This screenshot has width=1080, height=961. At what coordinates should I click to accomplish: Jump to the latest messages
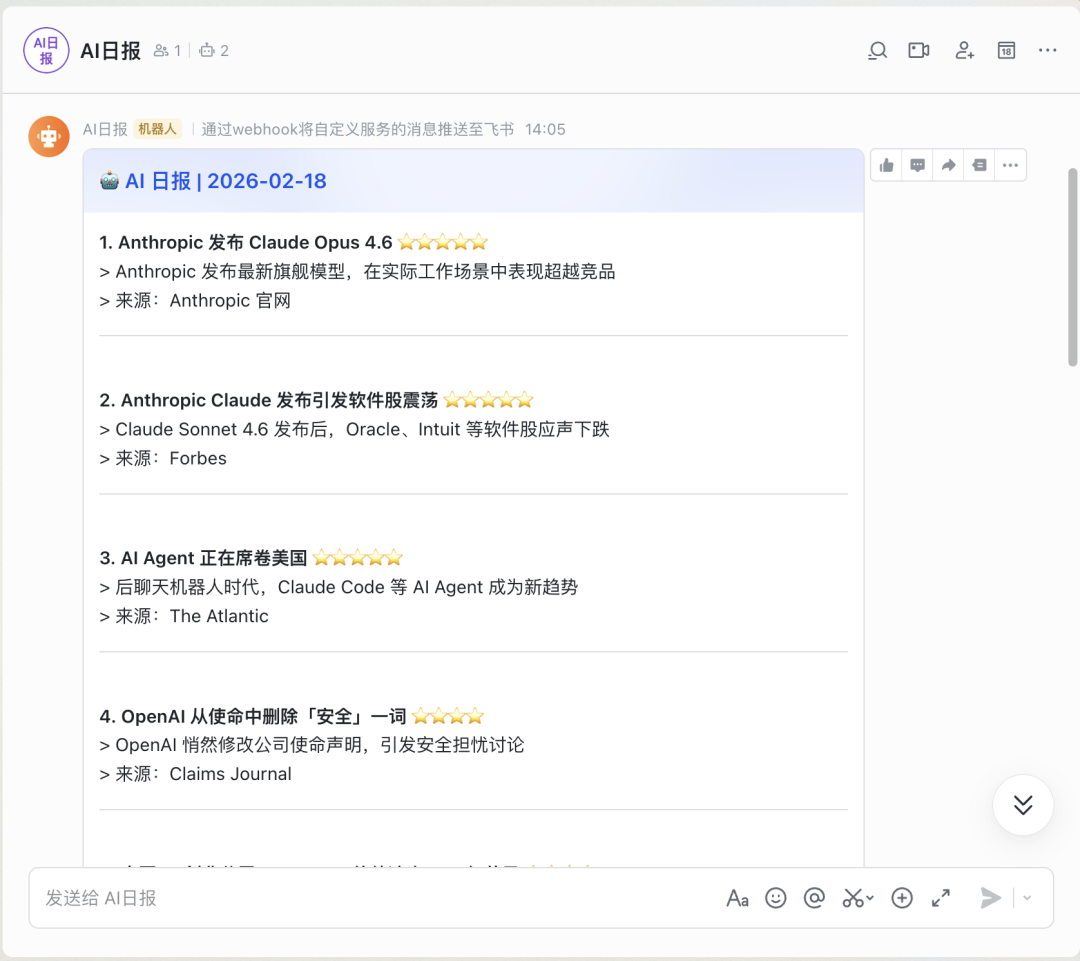[1023, 805]
